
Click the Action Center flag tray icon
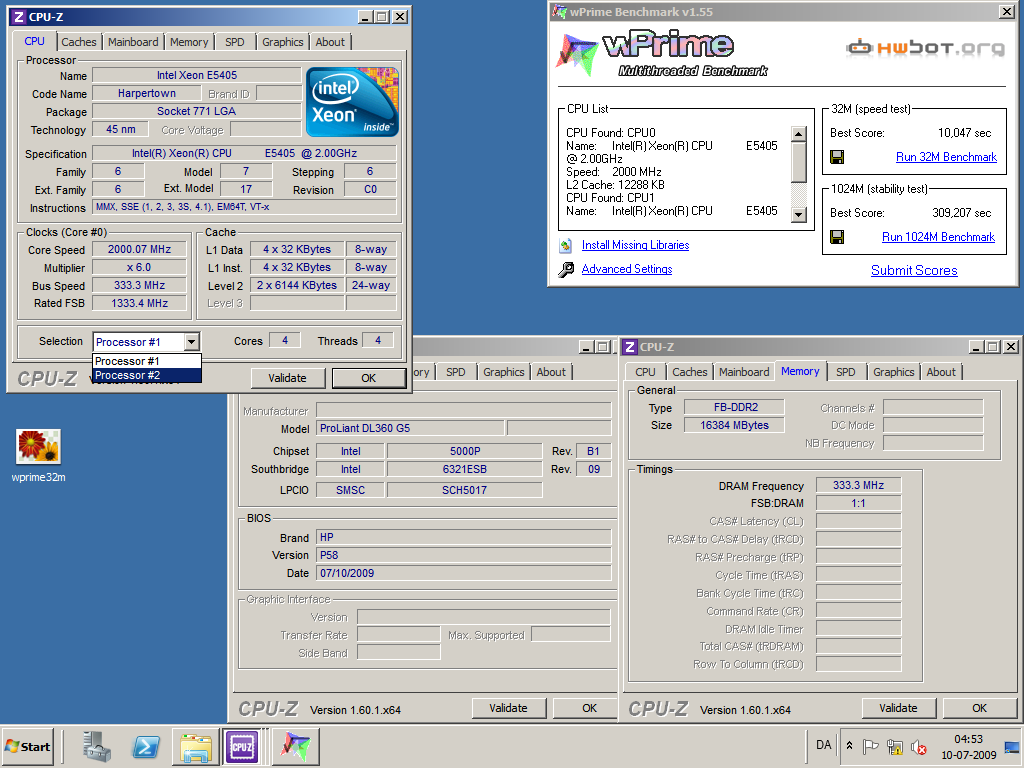tap(870, 746)
